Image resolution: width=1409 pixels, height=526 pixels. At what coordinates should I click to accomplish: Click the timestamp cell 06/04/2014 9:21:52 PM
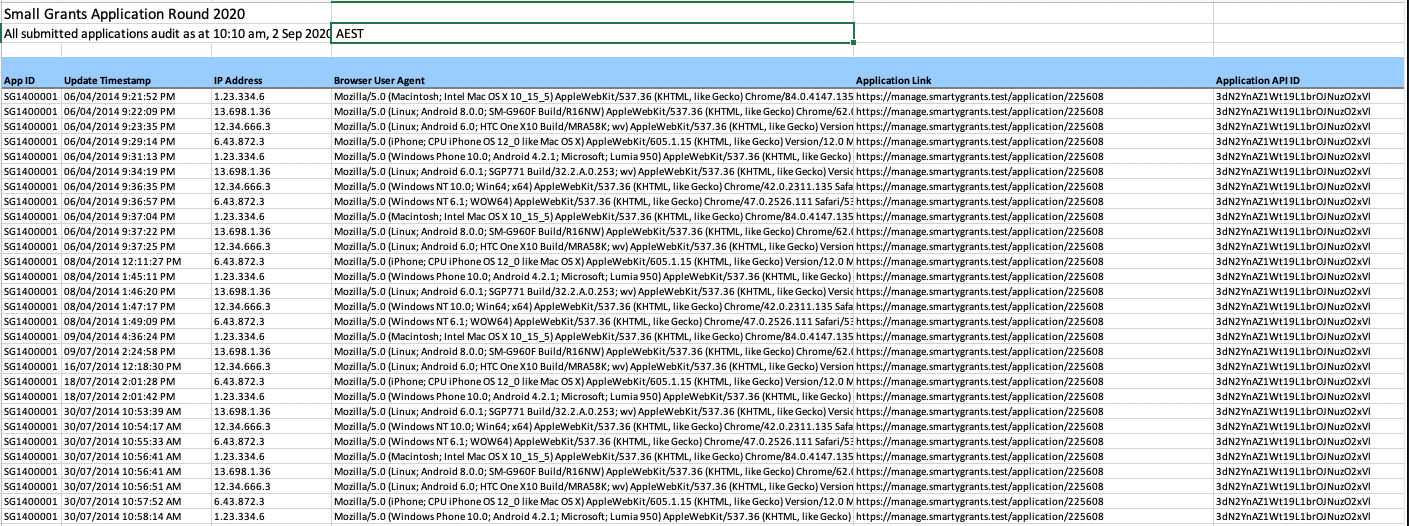click(118, 96)
